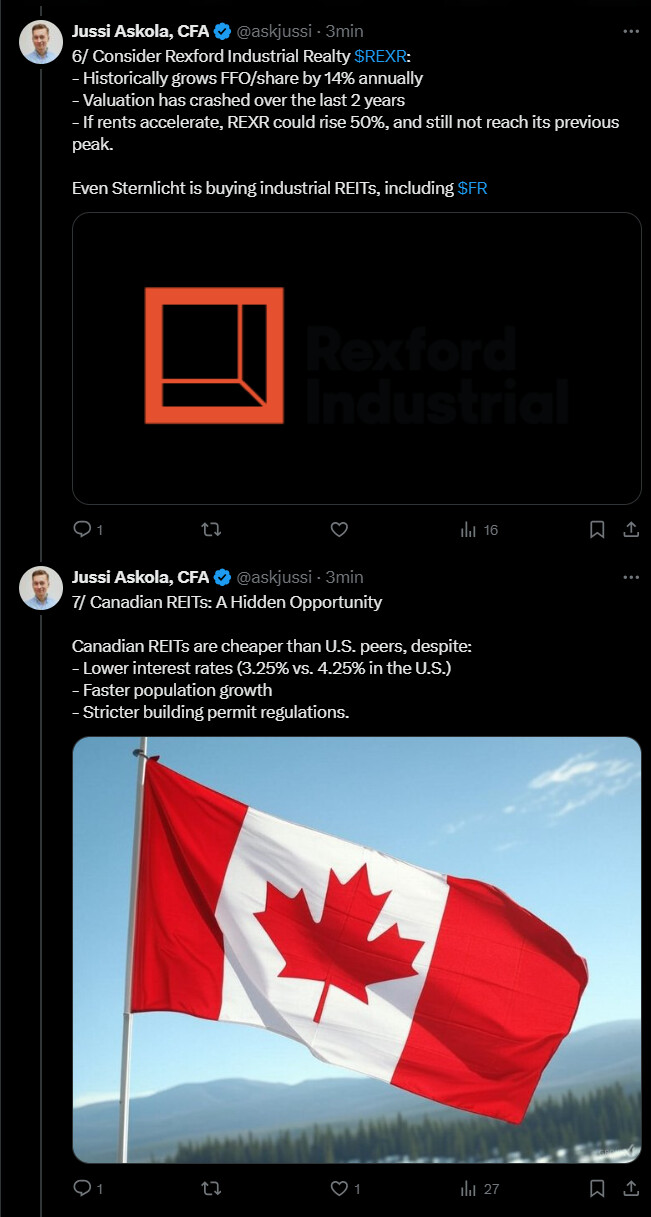The image size is (651, 1217).
Task: Like the Canadian REITs tweet
Action: (x=339, y=1188)
